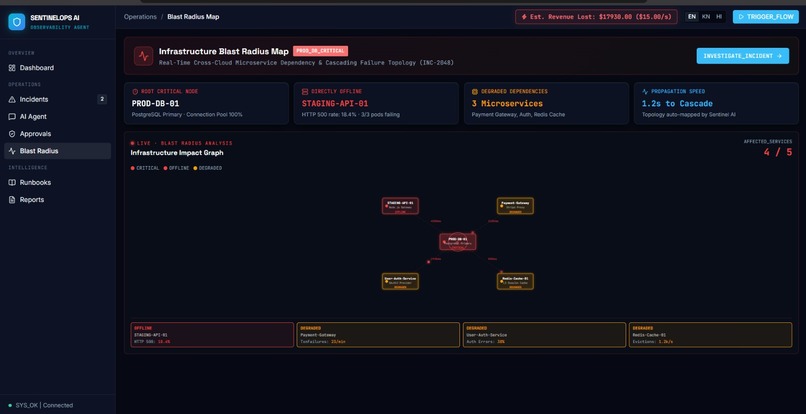
Task: Click the '4 / 5' affected services count
Action: pos(778,152)
